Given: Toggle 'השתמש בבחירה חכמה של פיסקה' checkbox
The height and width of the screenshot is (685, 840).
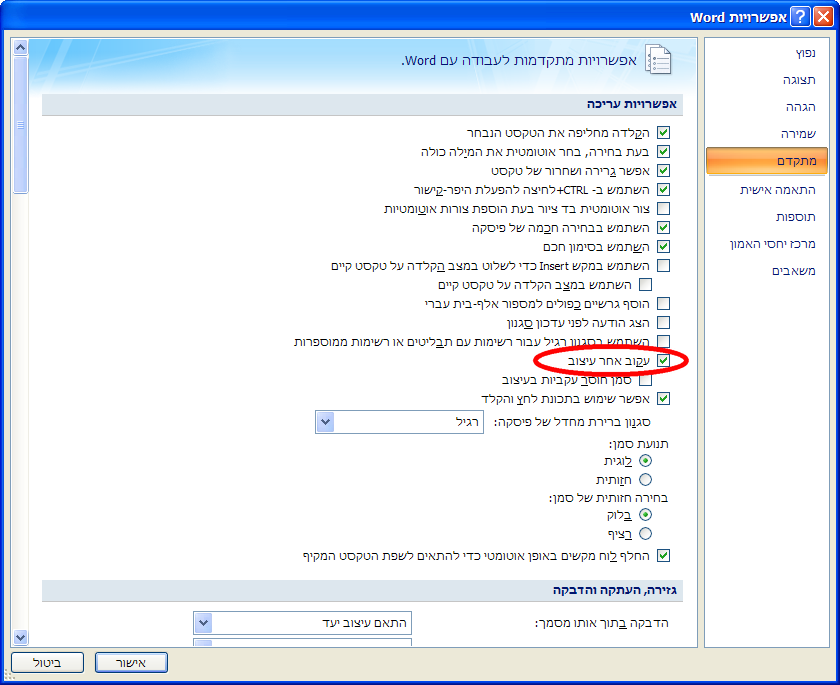Looking at the screenshot, I should point(663,228).
